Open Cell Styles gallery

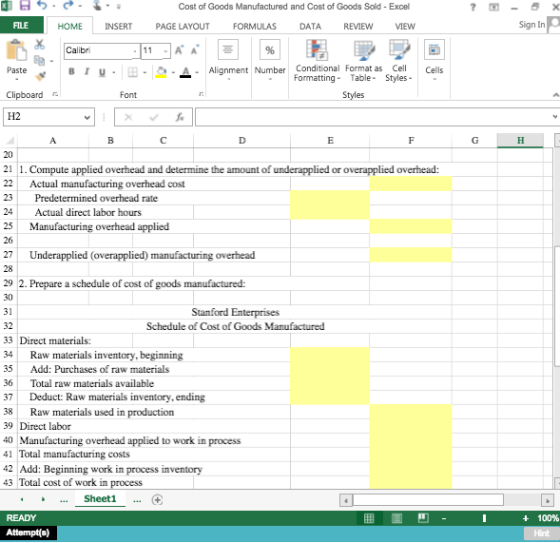tap(399, 61)
